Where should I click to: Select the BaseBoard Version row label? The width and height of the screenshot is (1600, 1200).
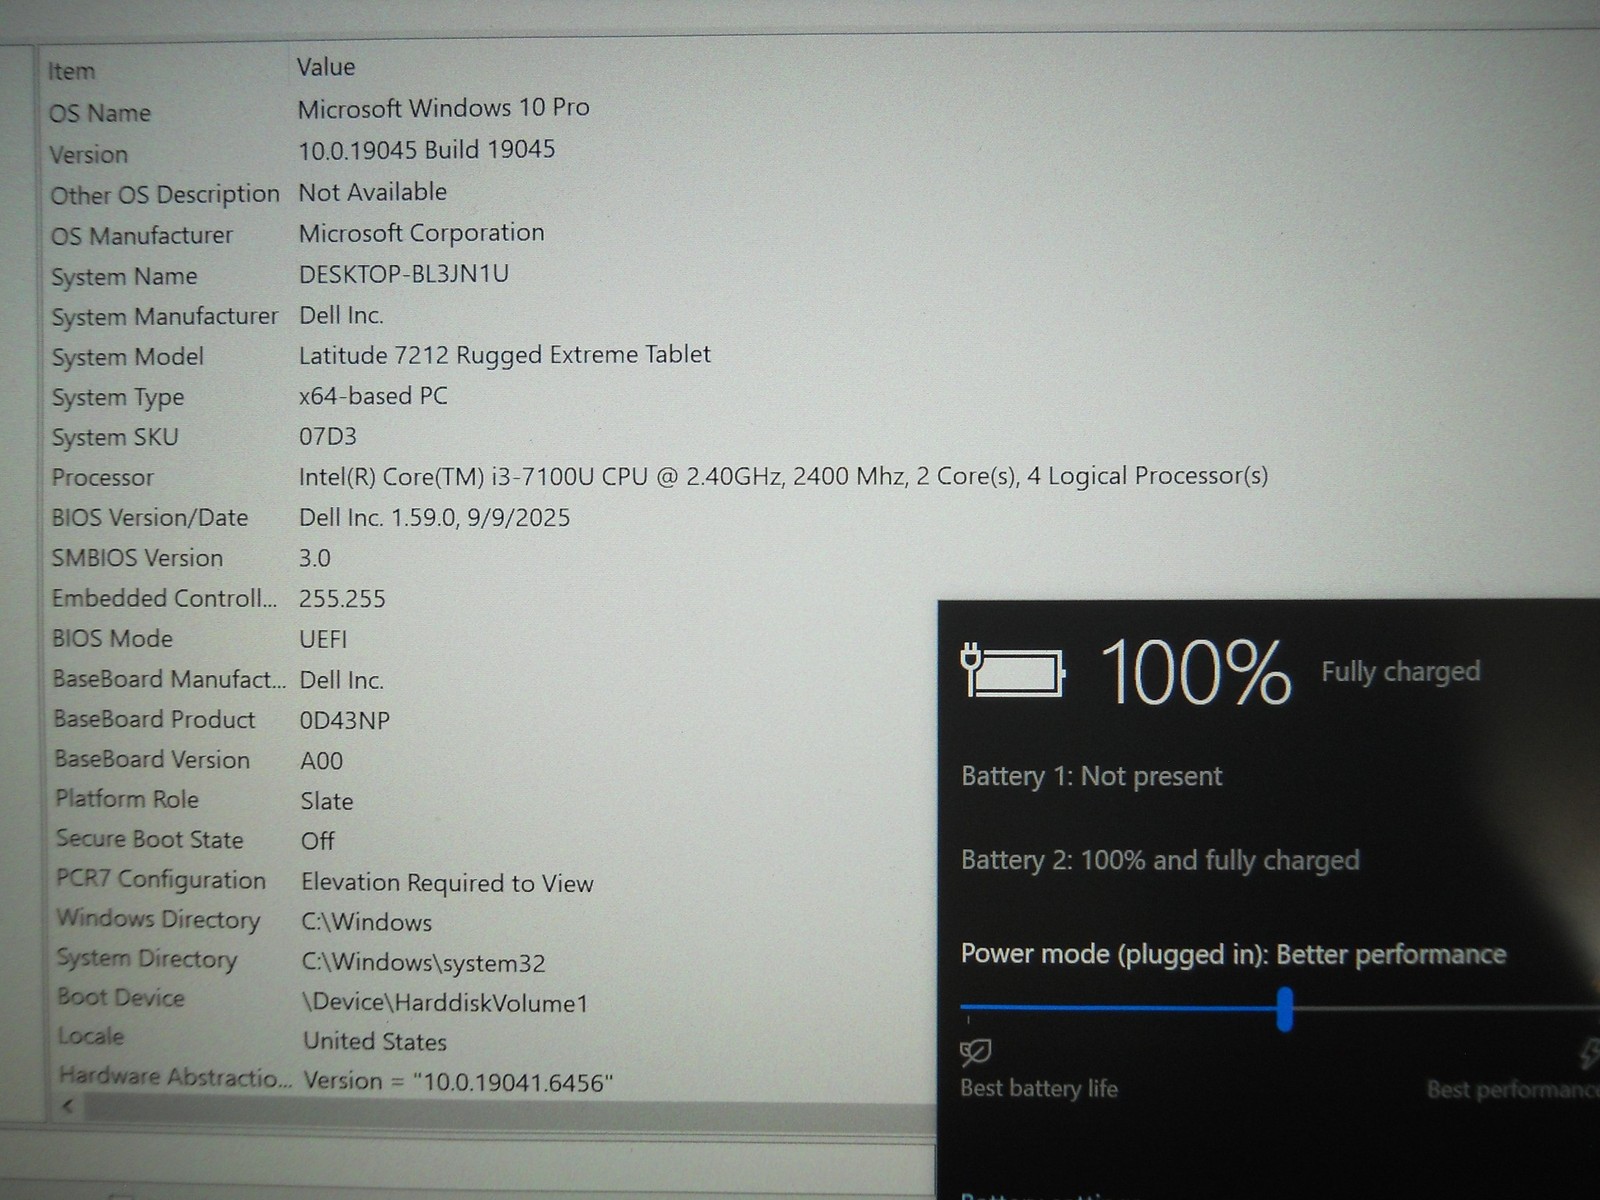152,760
